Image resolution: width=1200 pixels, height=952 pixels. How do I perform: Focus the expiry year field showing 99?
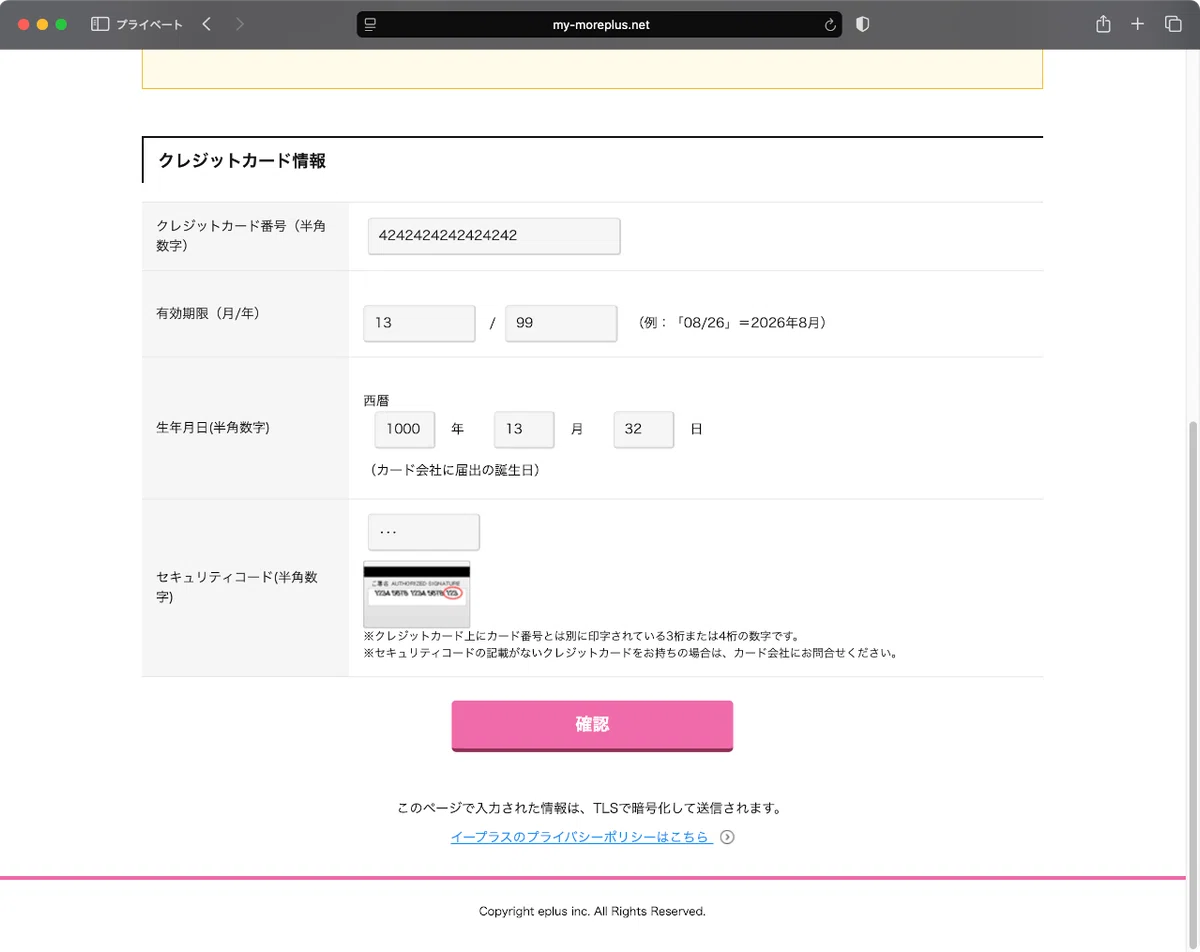click(561, 323)
